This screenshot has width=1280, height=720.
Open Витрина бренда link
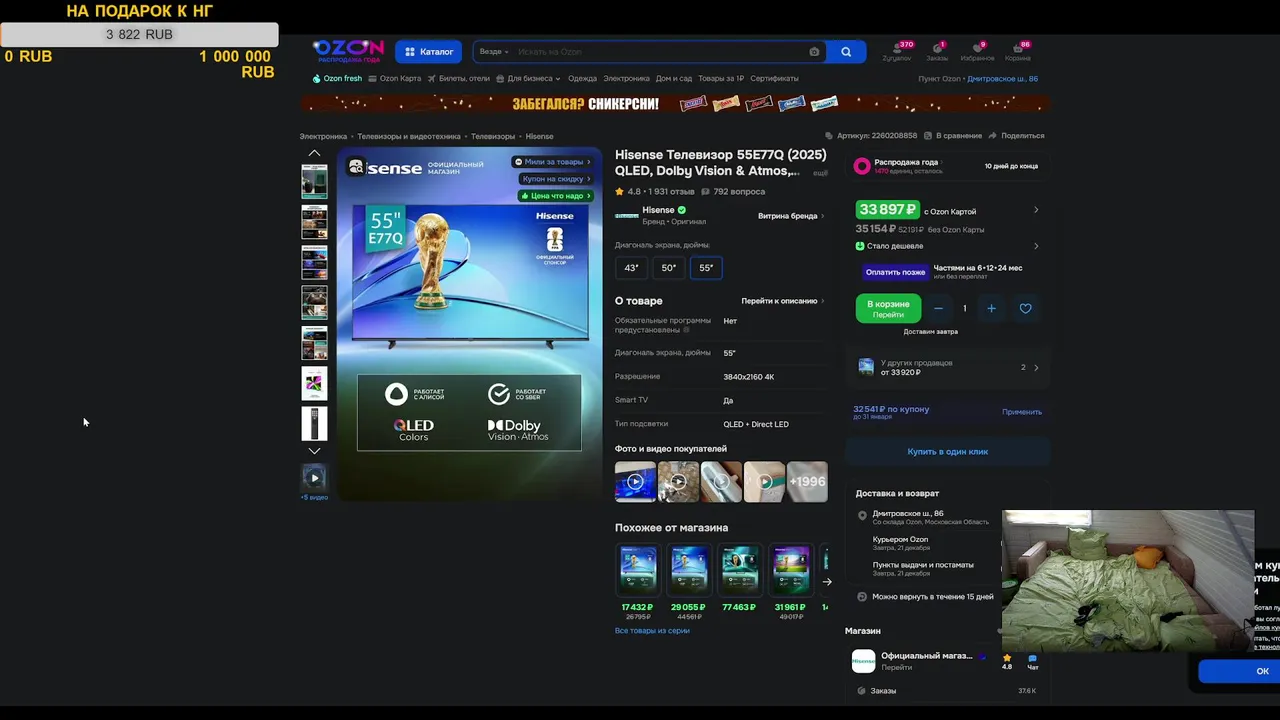pos(791,216)
